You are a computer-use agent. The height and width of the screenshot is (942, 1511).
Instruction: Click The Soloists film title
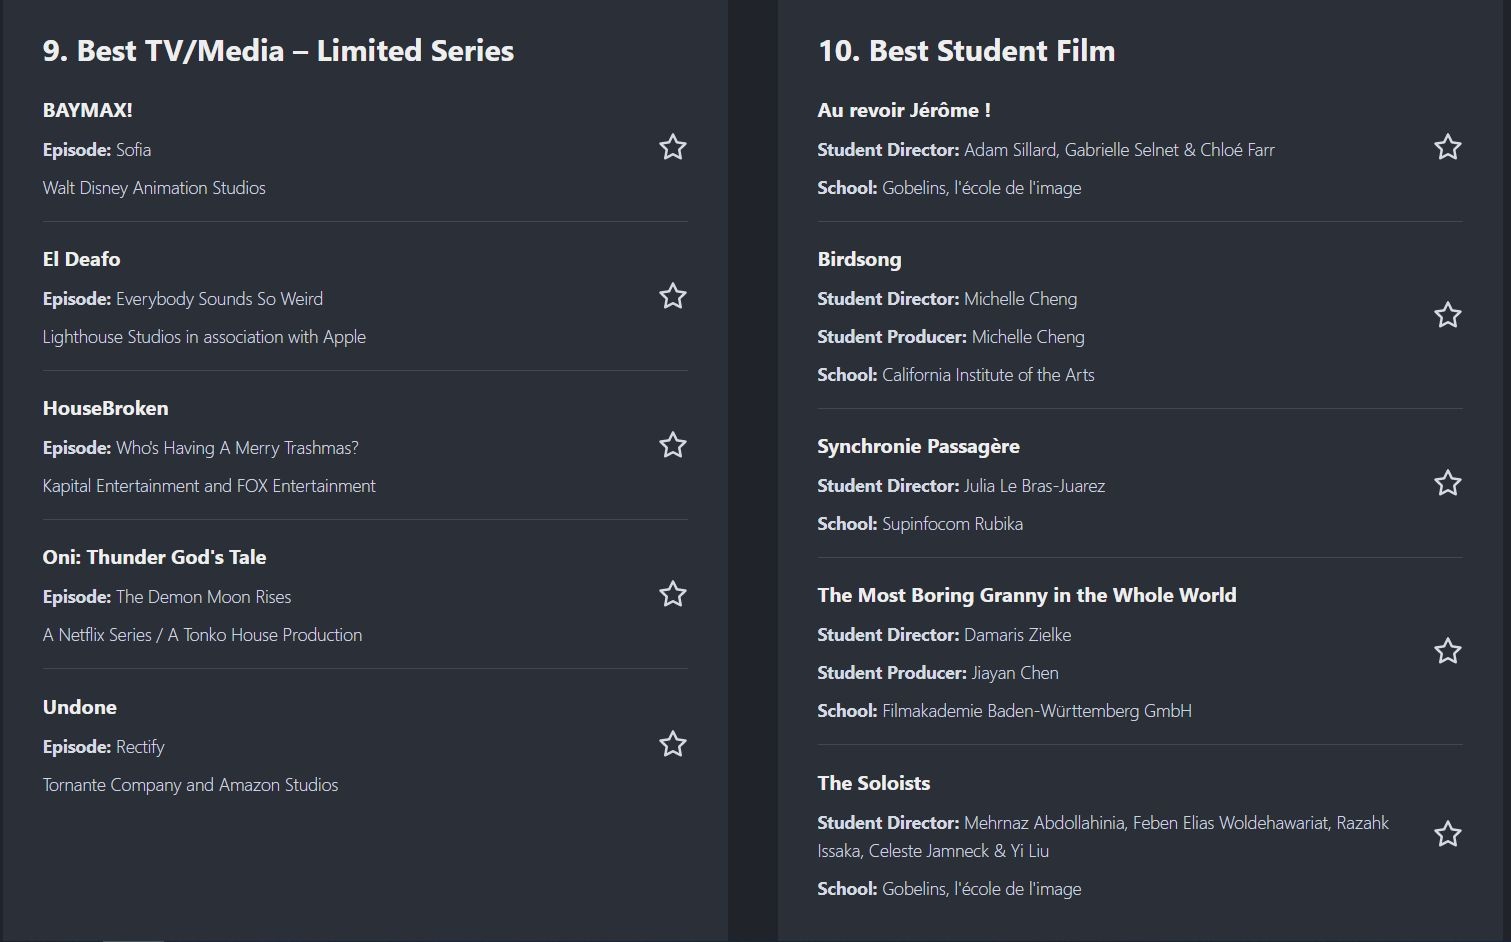coord(873,783)
